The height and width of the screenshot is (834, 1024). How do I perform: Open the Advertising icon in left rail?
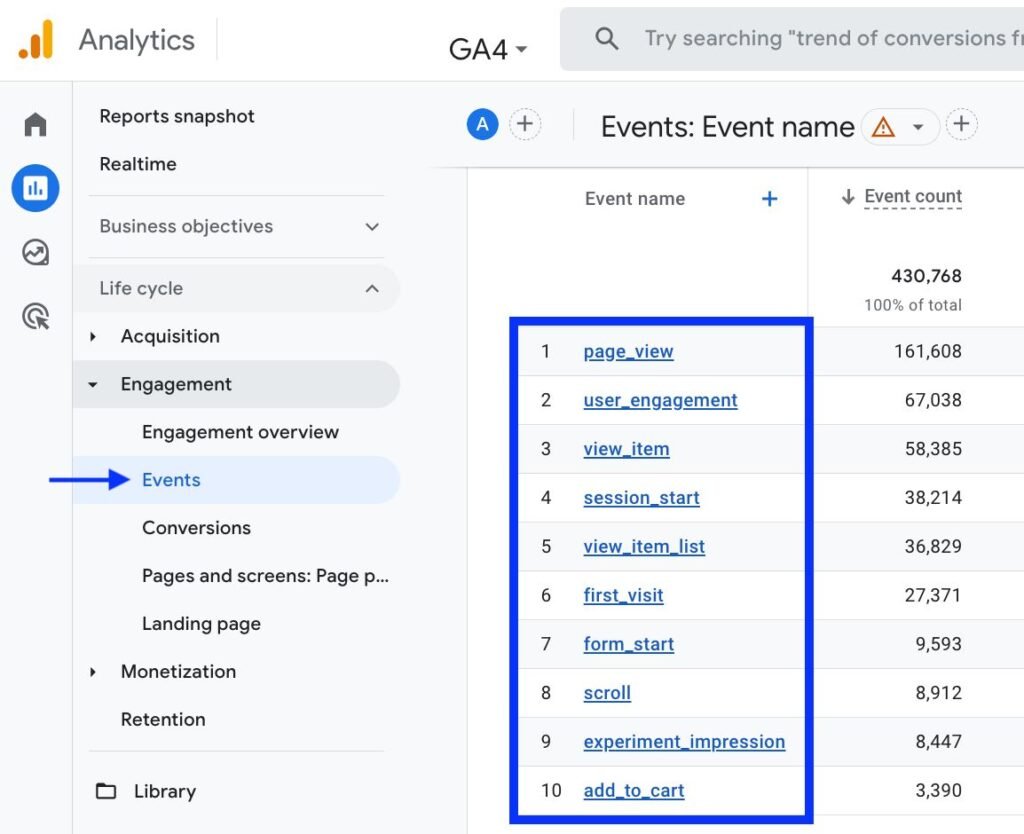[x=36, y=318]
